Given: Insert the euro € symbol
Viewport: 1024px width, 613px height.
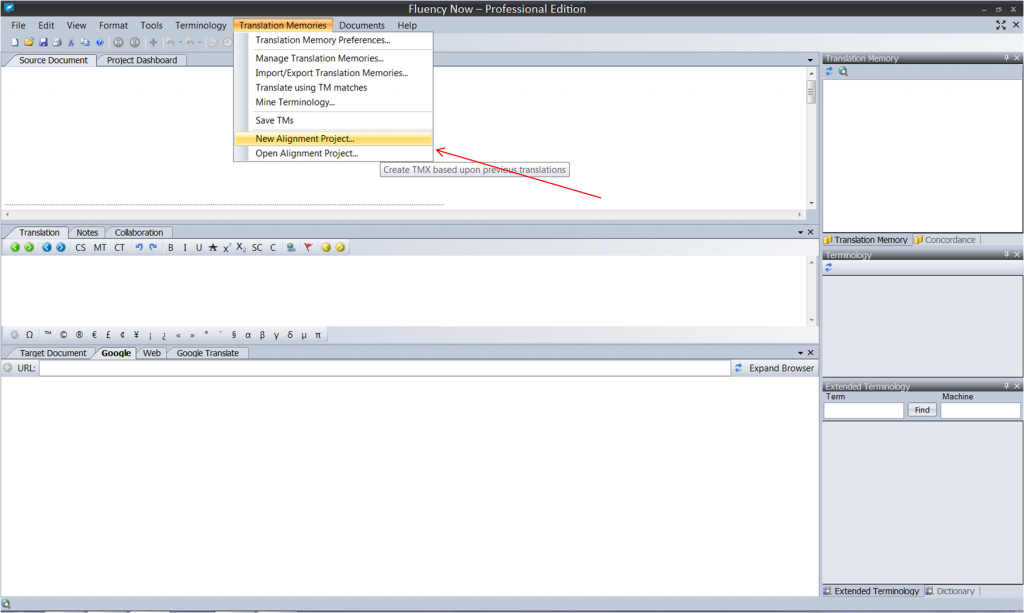Looking at the screenshot, I should [x=94, y=334].
